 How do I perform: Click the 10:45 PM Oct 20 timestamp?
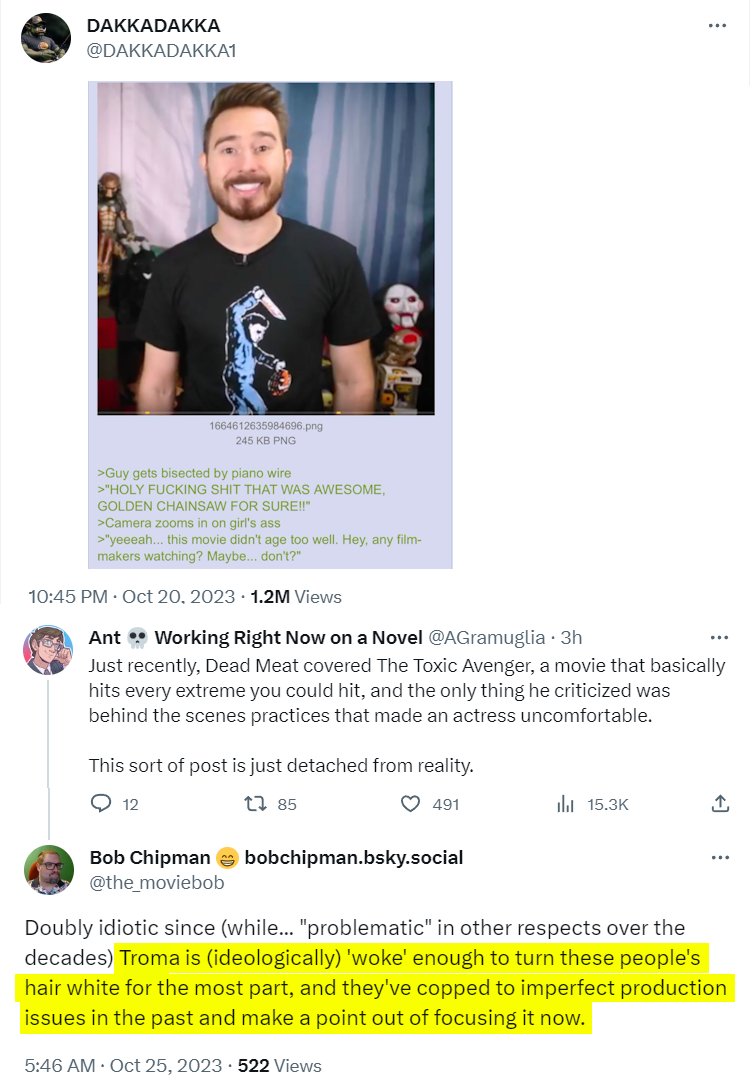(130, 597)
